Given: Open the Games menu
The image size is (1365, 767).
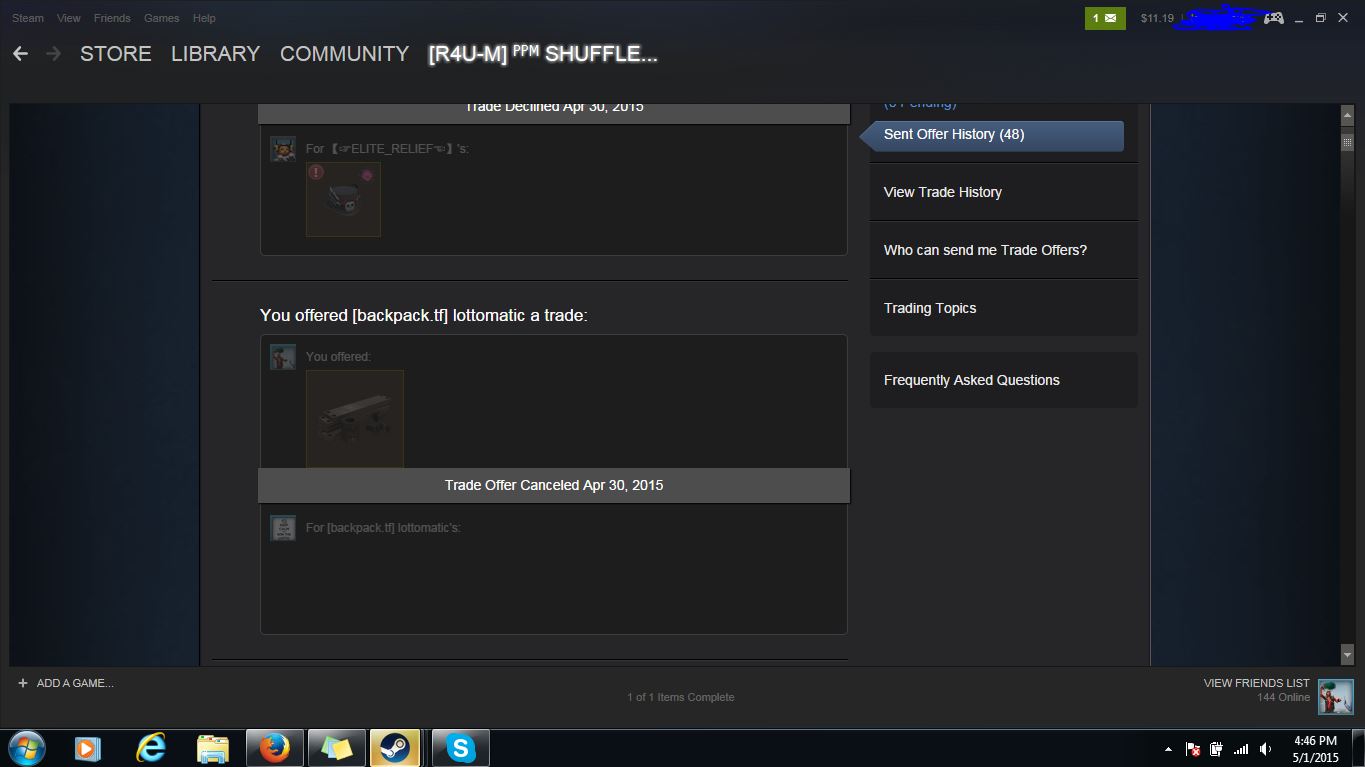Looking at the screenshot, I should tap(161, 18).
